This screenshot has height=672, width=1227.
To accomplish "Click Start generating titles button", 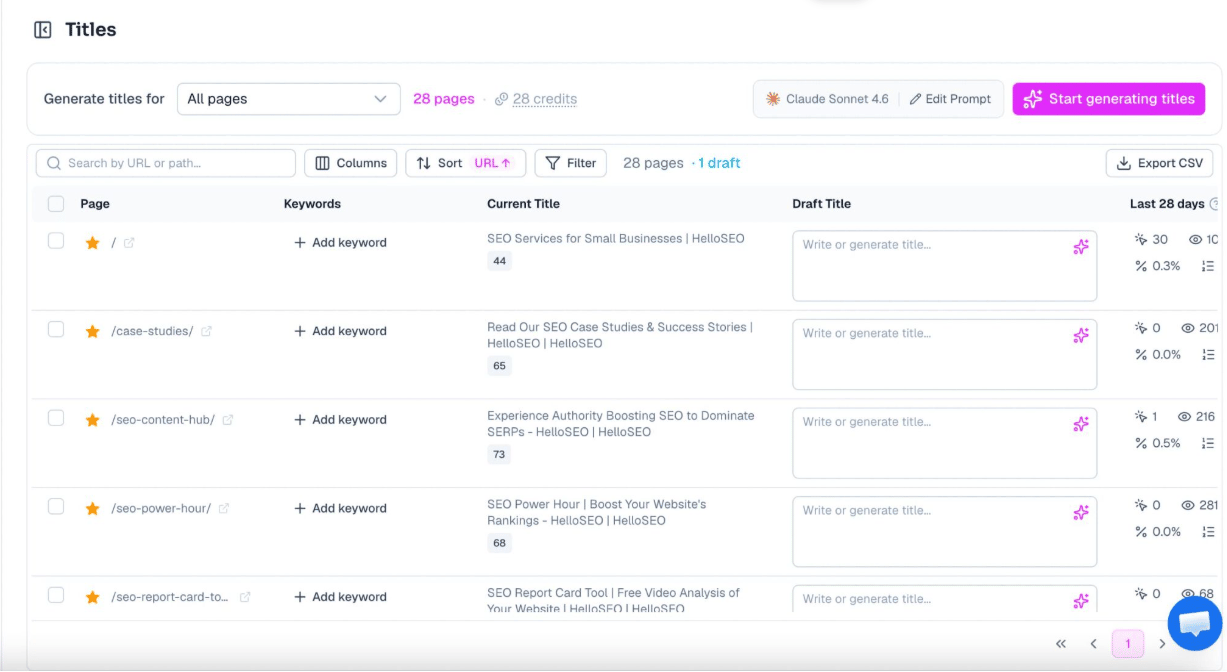I will (1108, 99).
